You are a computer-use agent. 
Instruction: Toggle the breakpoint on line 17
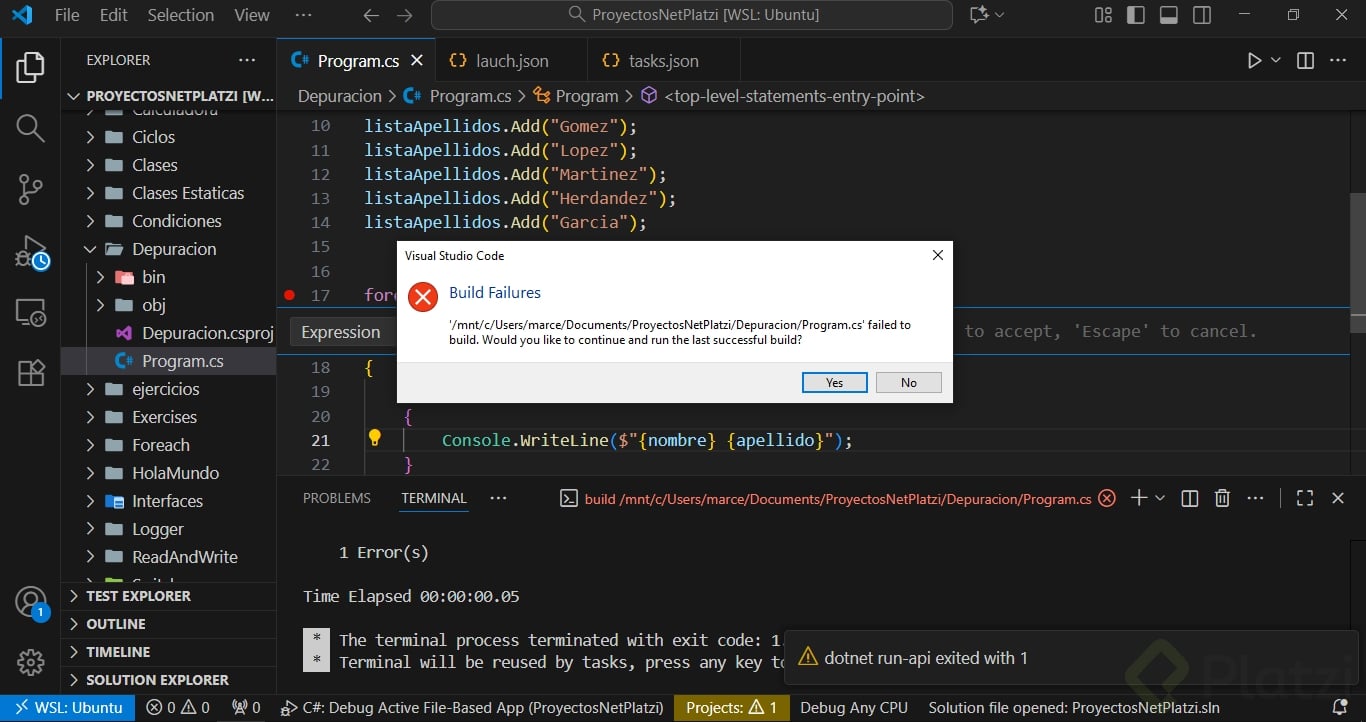pyautogui.click(x=290, y=295)
